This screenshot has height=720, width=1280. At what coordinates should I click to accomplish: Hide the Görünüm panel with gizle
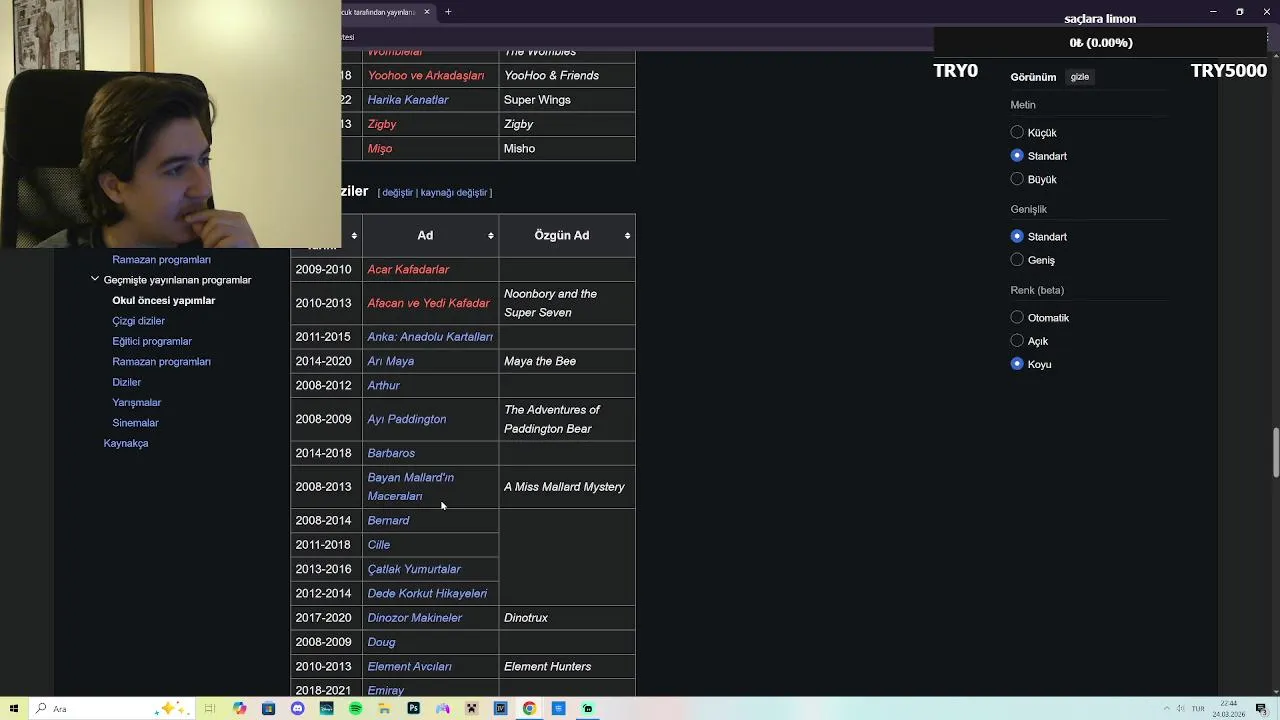coord(1080,77)
